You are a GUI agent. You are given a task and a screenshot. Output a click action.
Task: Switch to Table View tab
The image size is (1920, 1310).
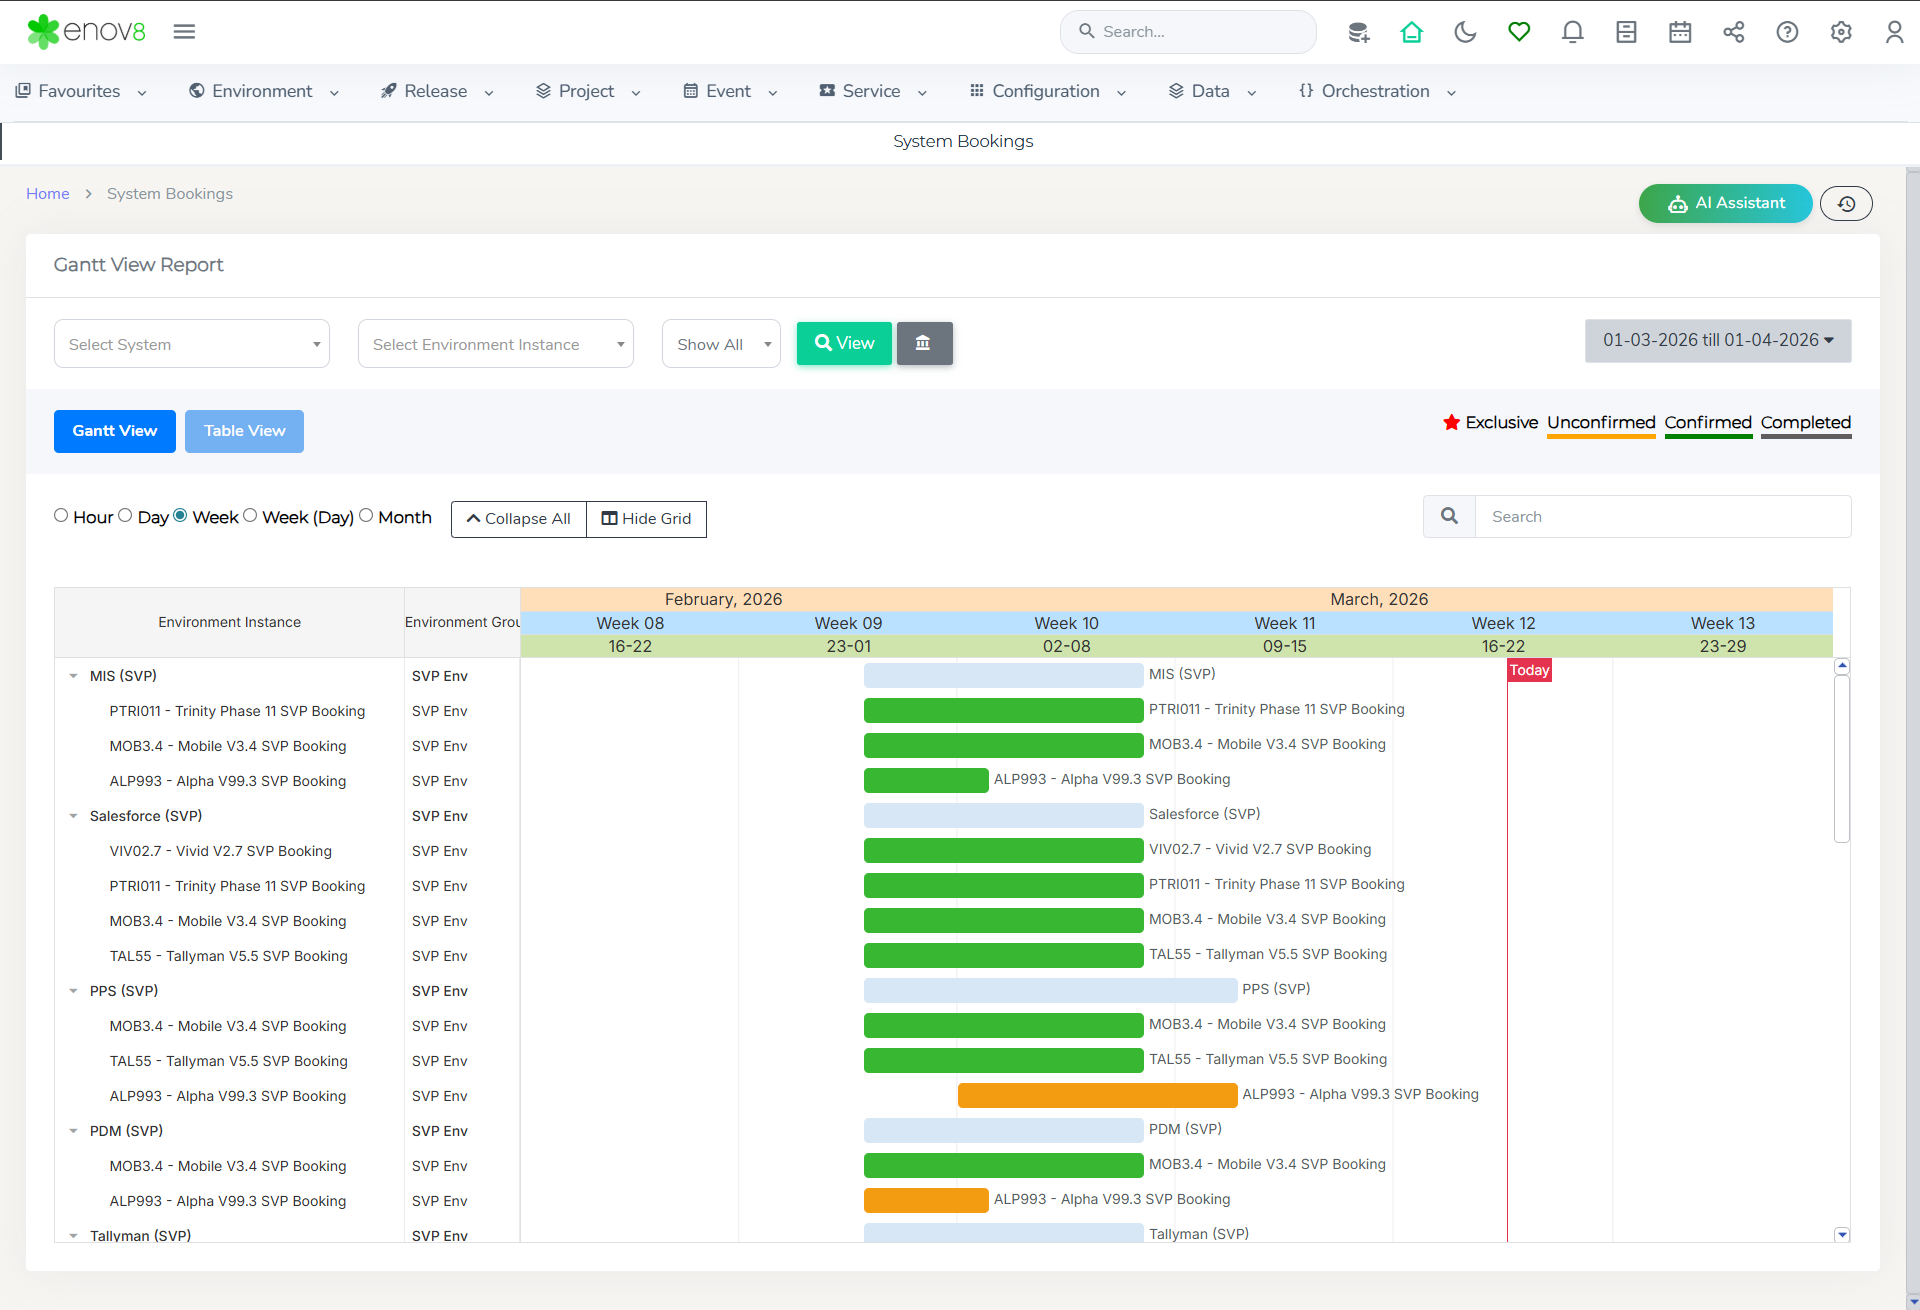[244, 431]
